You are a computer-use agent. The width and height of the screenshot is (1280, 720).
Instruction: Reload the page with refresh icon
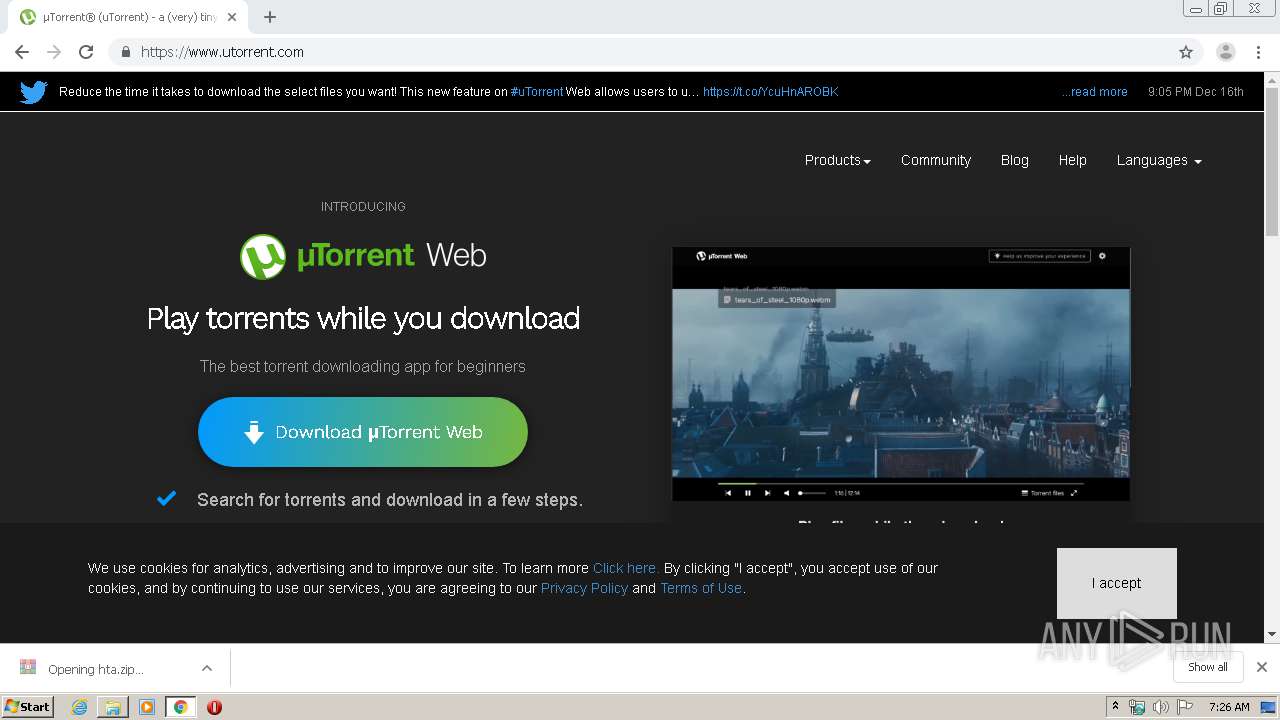(x=86, y=52)
